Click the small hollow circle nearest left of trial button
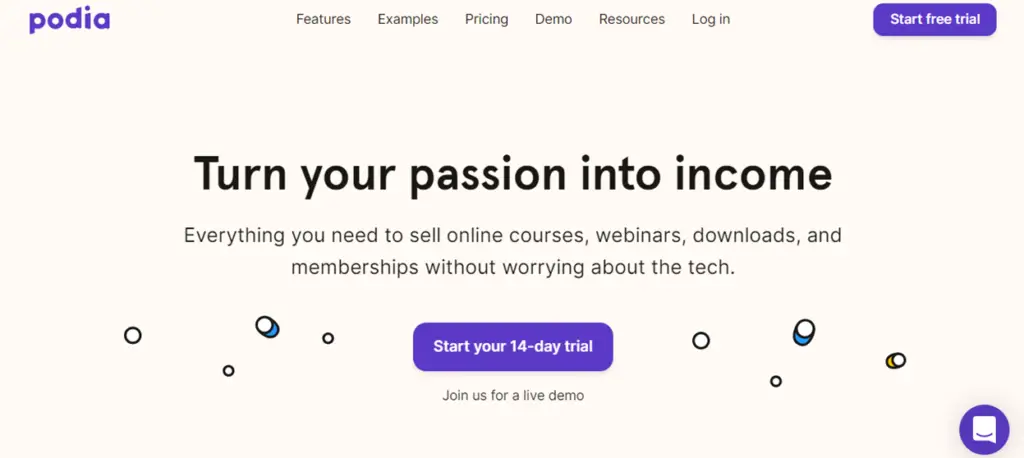The height and width of the screenshot is (458, 1024). [328, 338]
